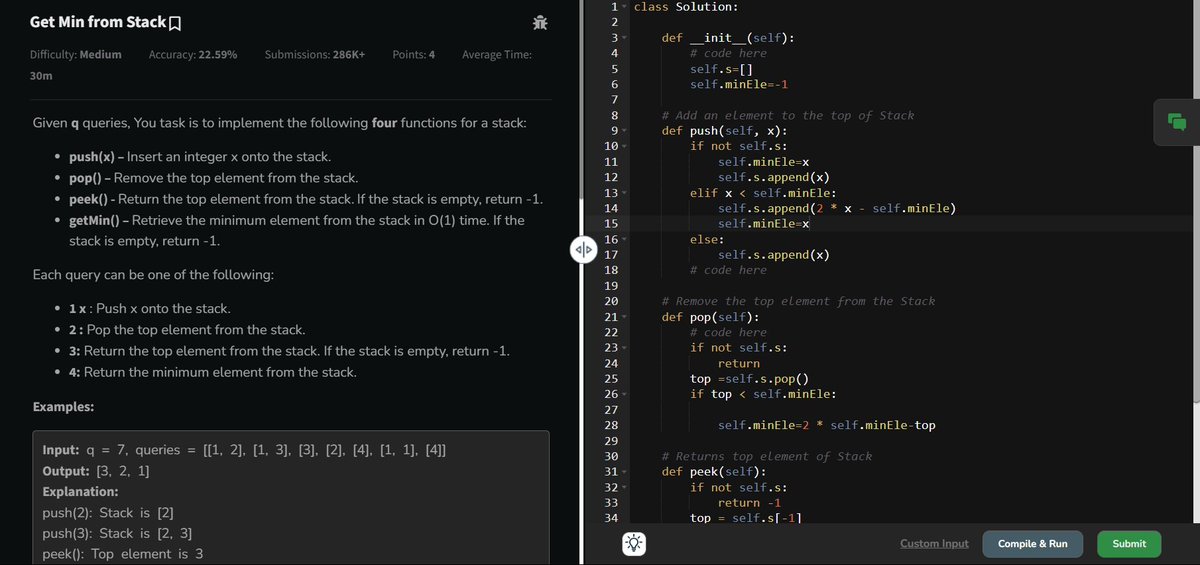Collapse the pop method fold arrow on line 21

coord(625,317)
